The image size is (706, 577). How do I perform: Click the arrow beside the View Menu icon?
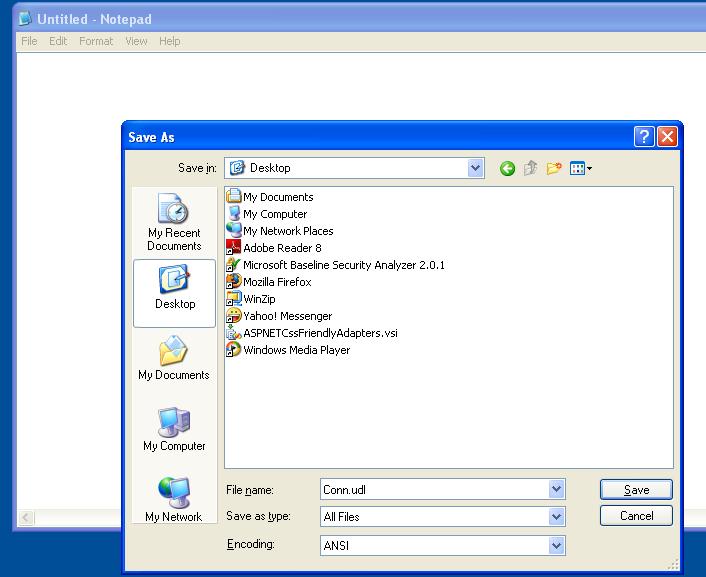click(x=589, y=169)
